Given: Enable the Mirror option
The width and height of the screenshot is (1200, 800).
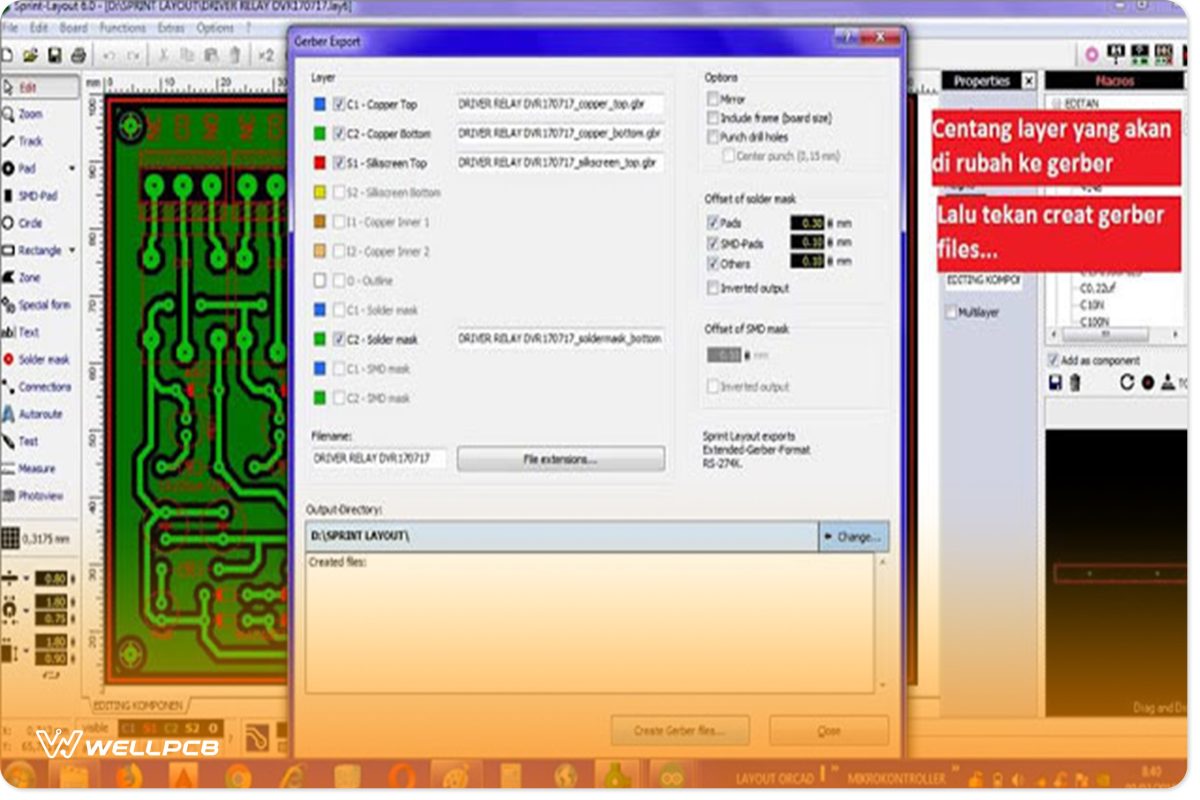Looking at the screenshot, I should (712, 99).
